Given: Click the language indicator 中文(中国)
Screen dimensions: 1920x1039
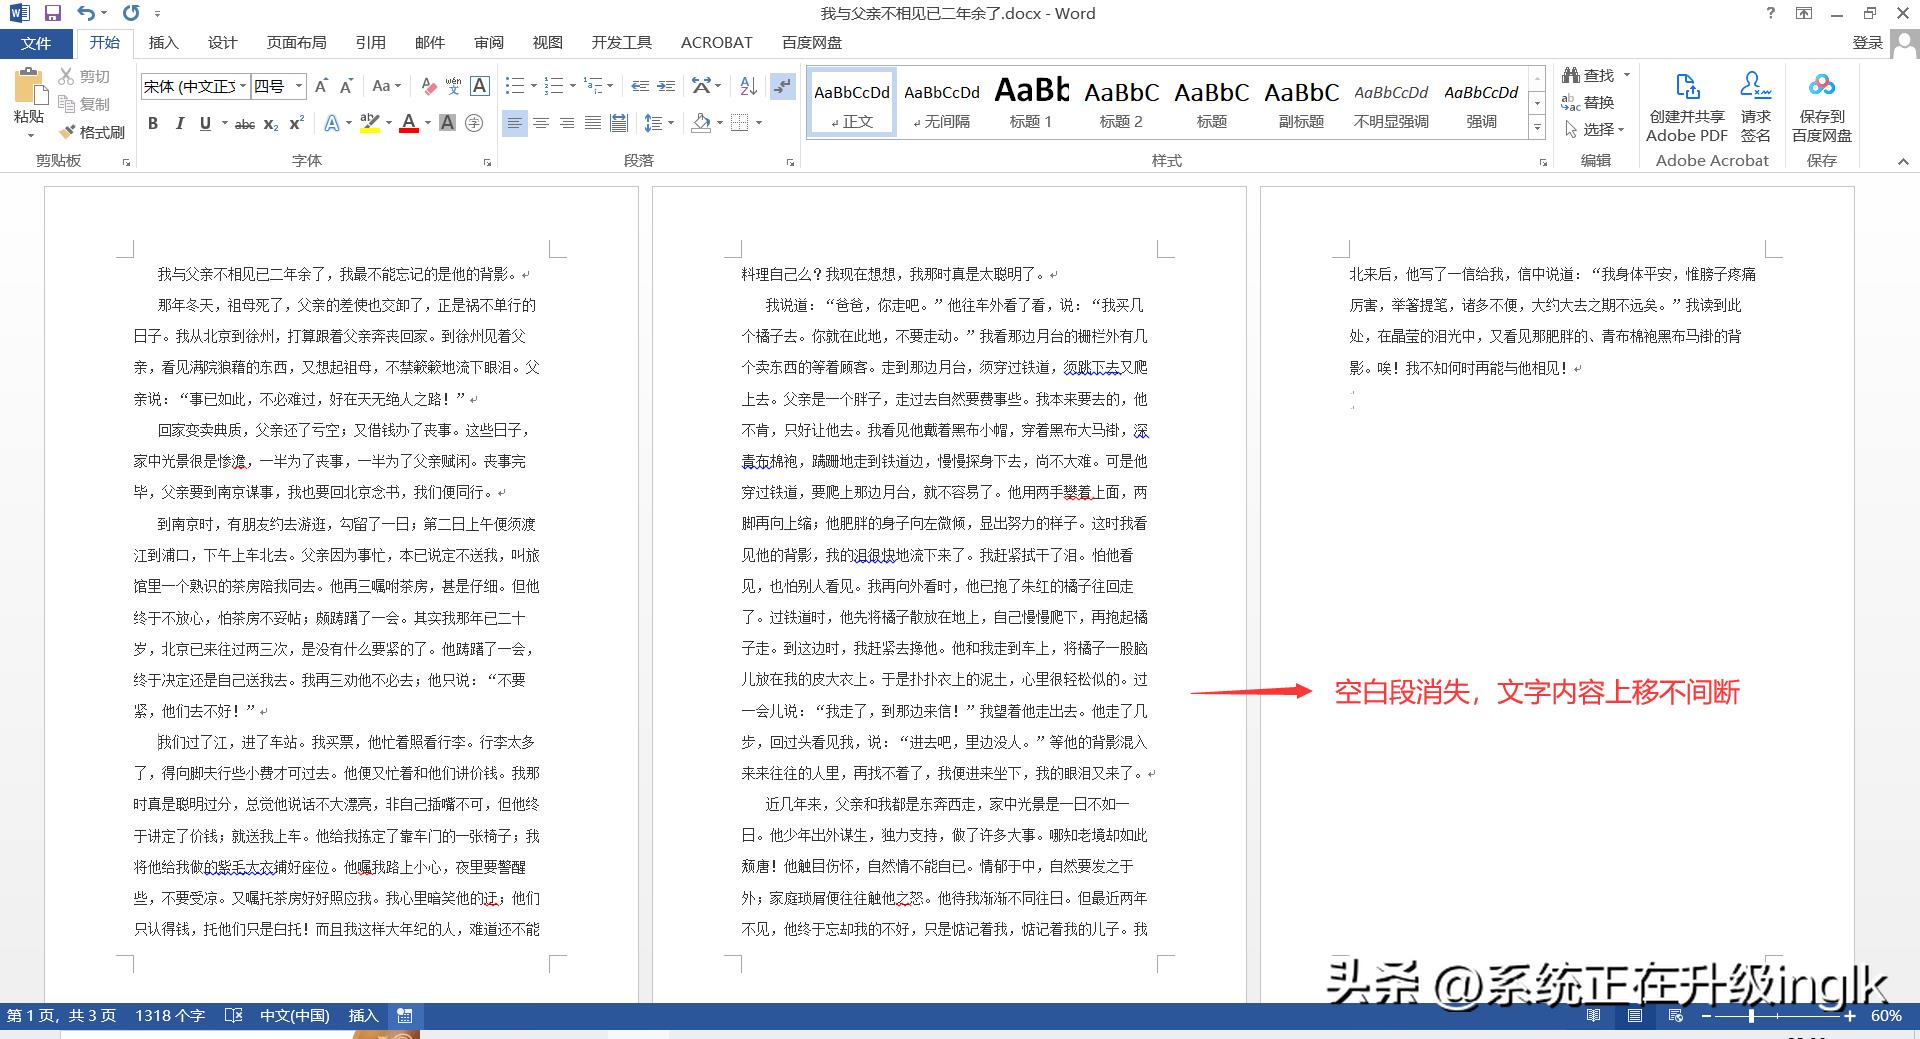Looking at the screenshot, I should [x=294, y=1015].
